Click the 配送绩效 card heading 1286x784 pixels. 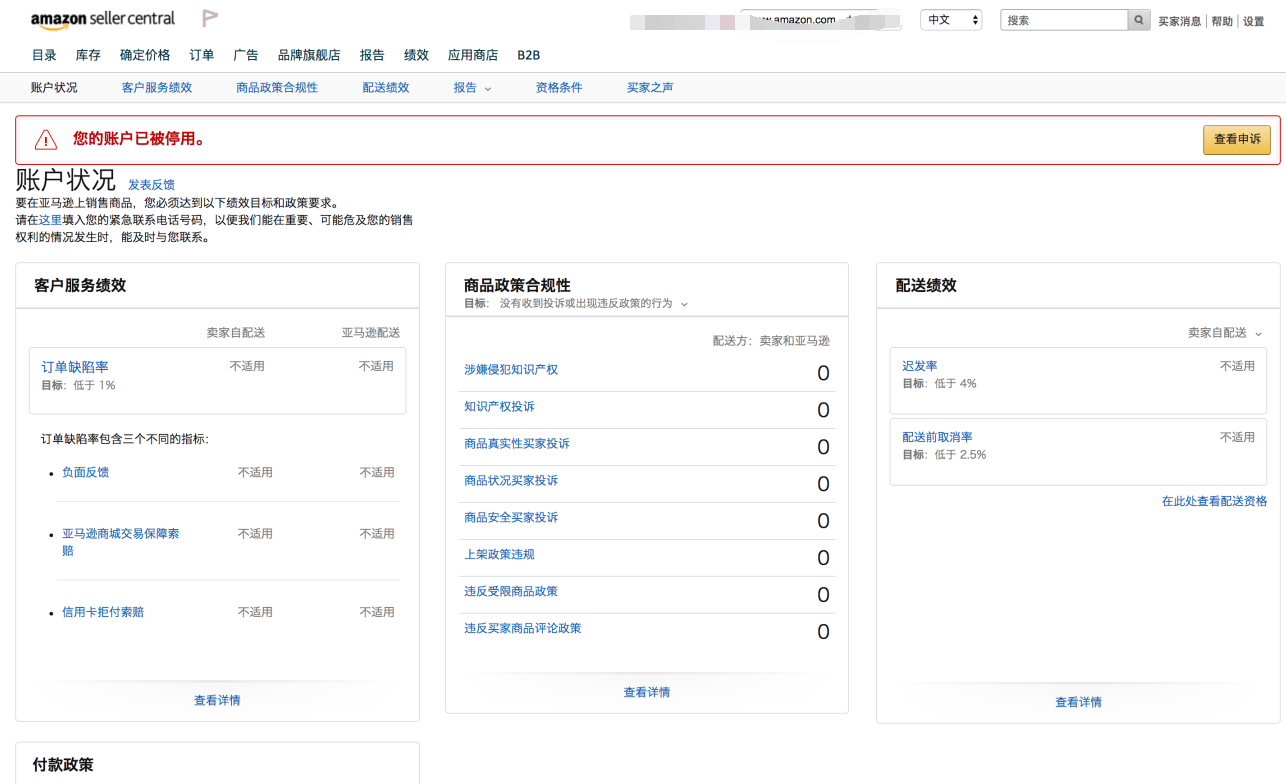pos(926,286)
